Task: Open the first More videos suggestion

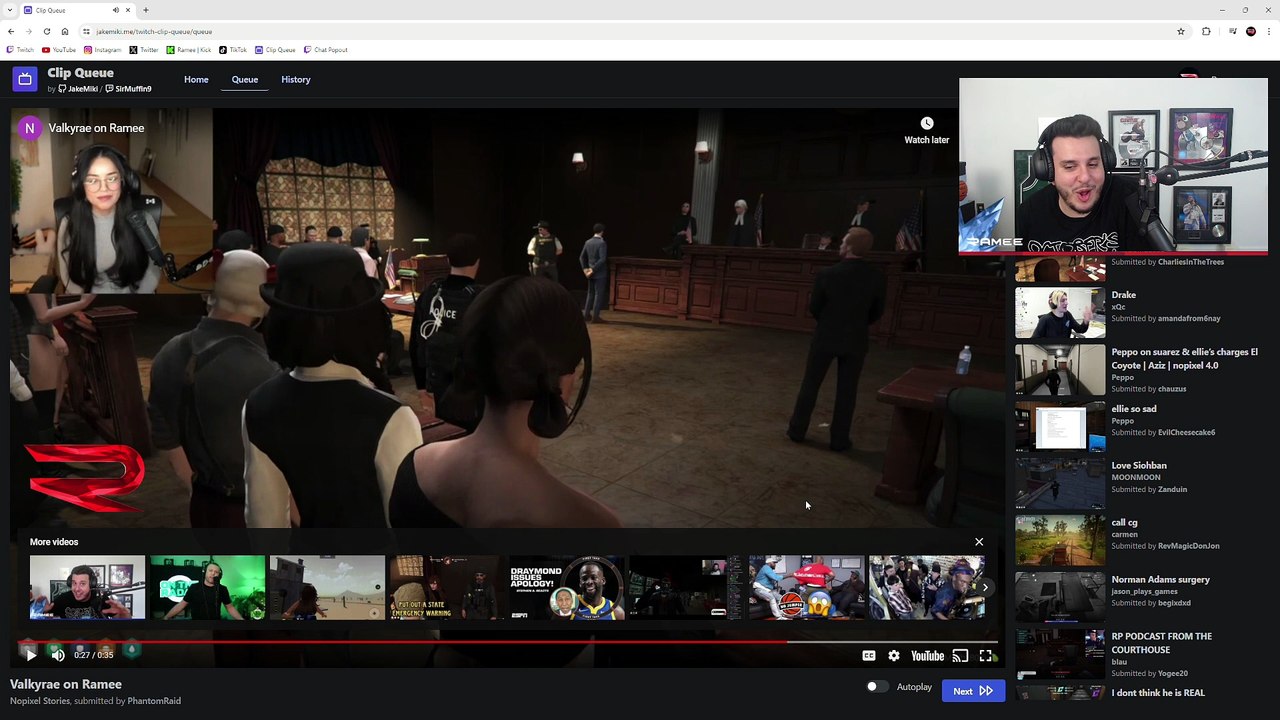Action: coord(87,588)
